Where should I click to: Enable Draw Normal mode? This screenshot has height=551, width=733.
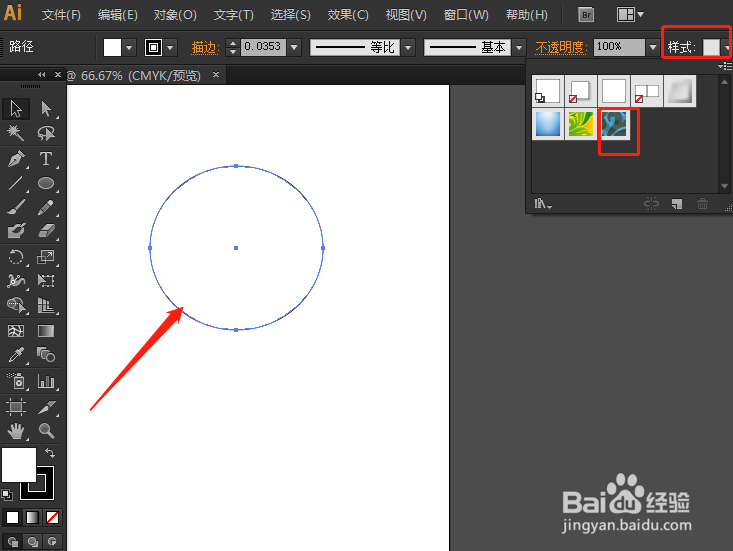[x=13, y=541]
